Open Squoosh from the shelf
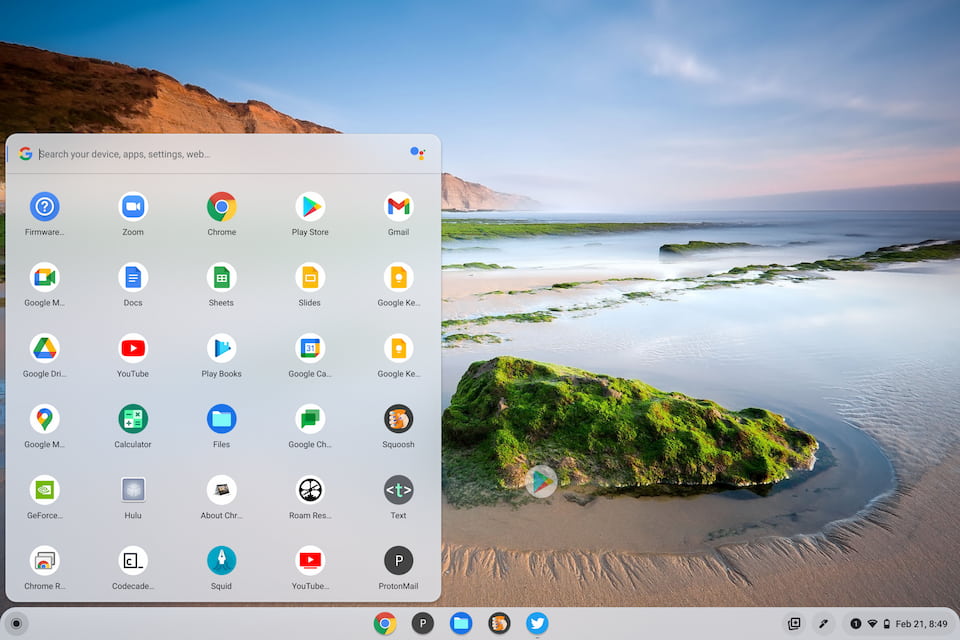Viewport: 960px width, 640px height. click(x=499, y=623)
